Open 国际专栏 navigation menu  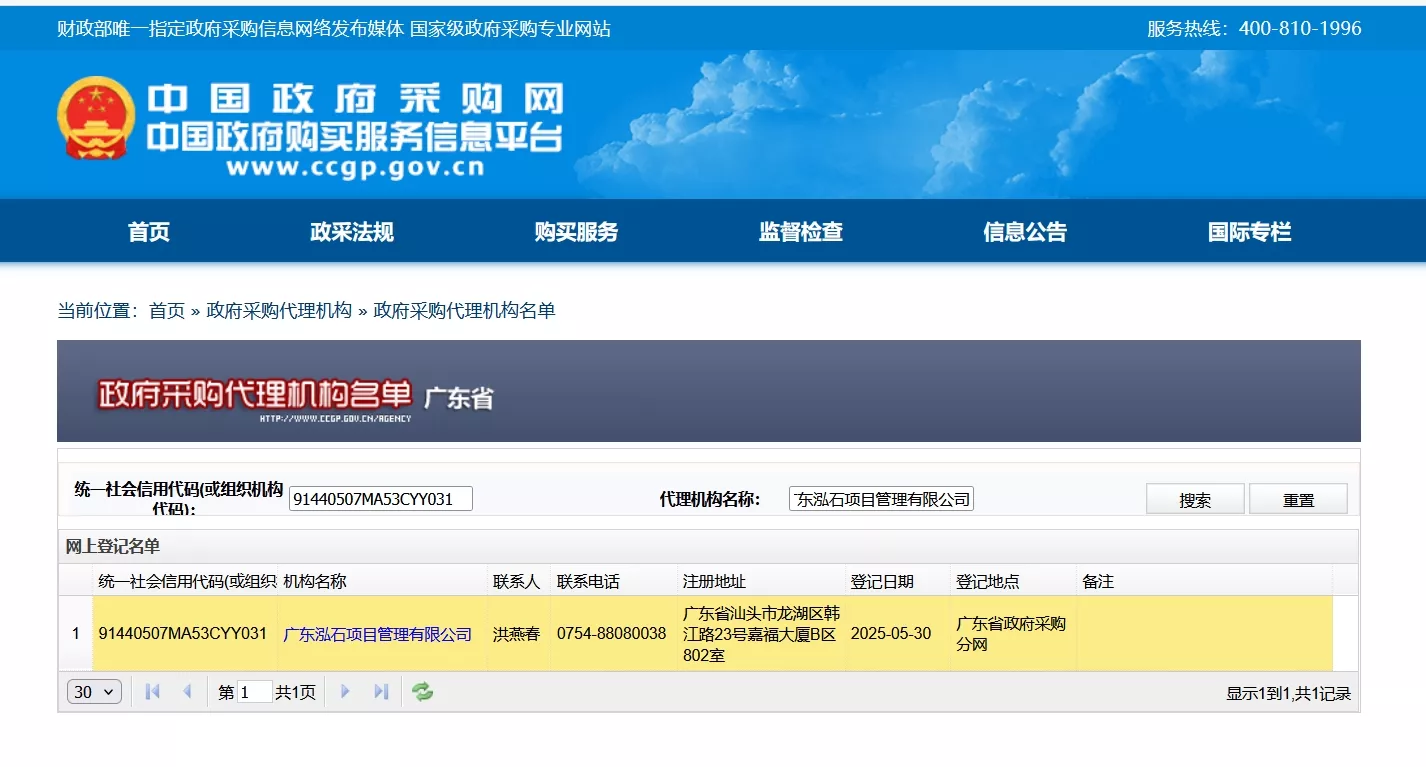pyautogui.click(x=1250, y=232)
